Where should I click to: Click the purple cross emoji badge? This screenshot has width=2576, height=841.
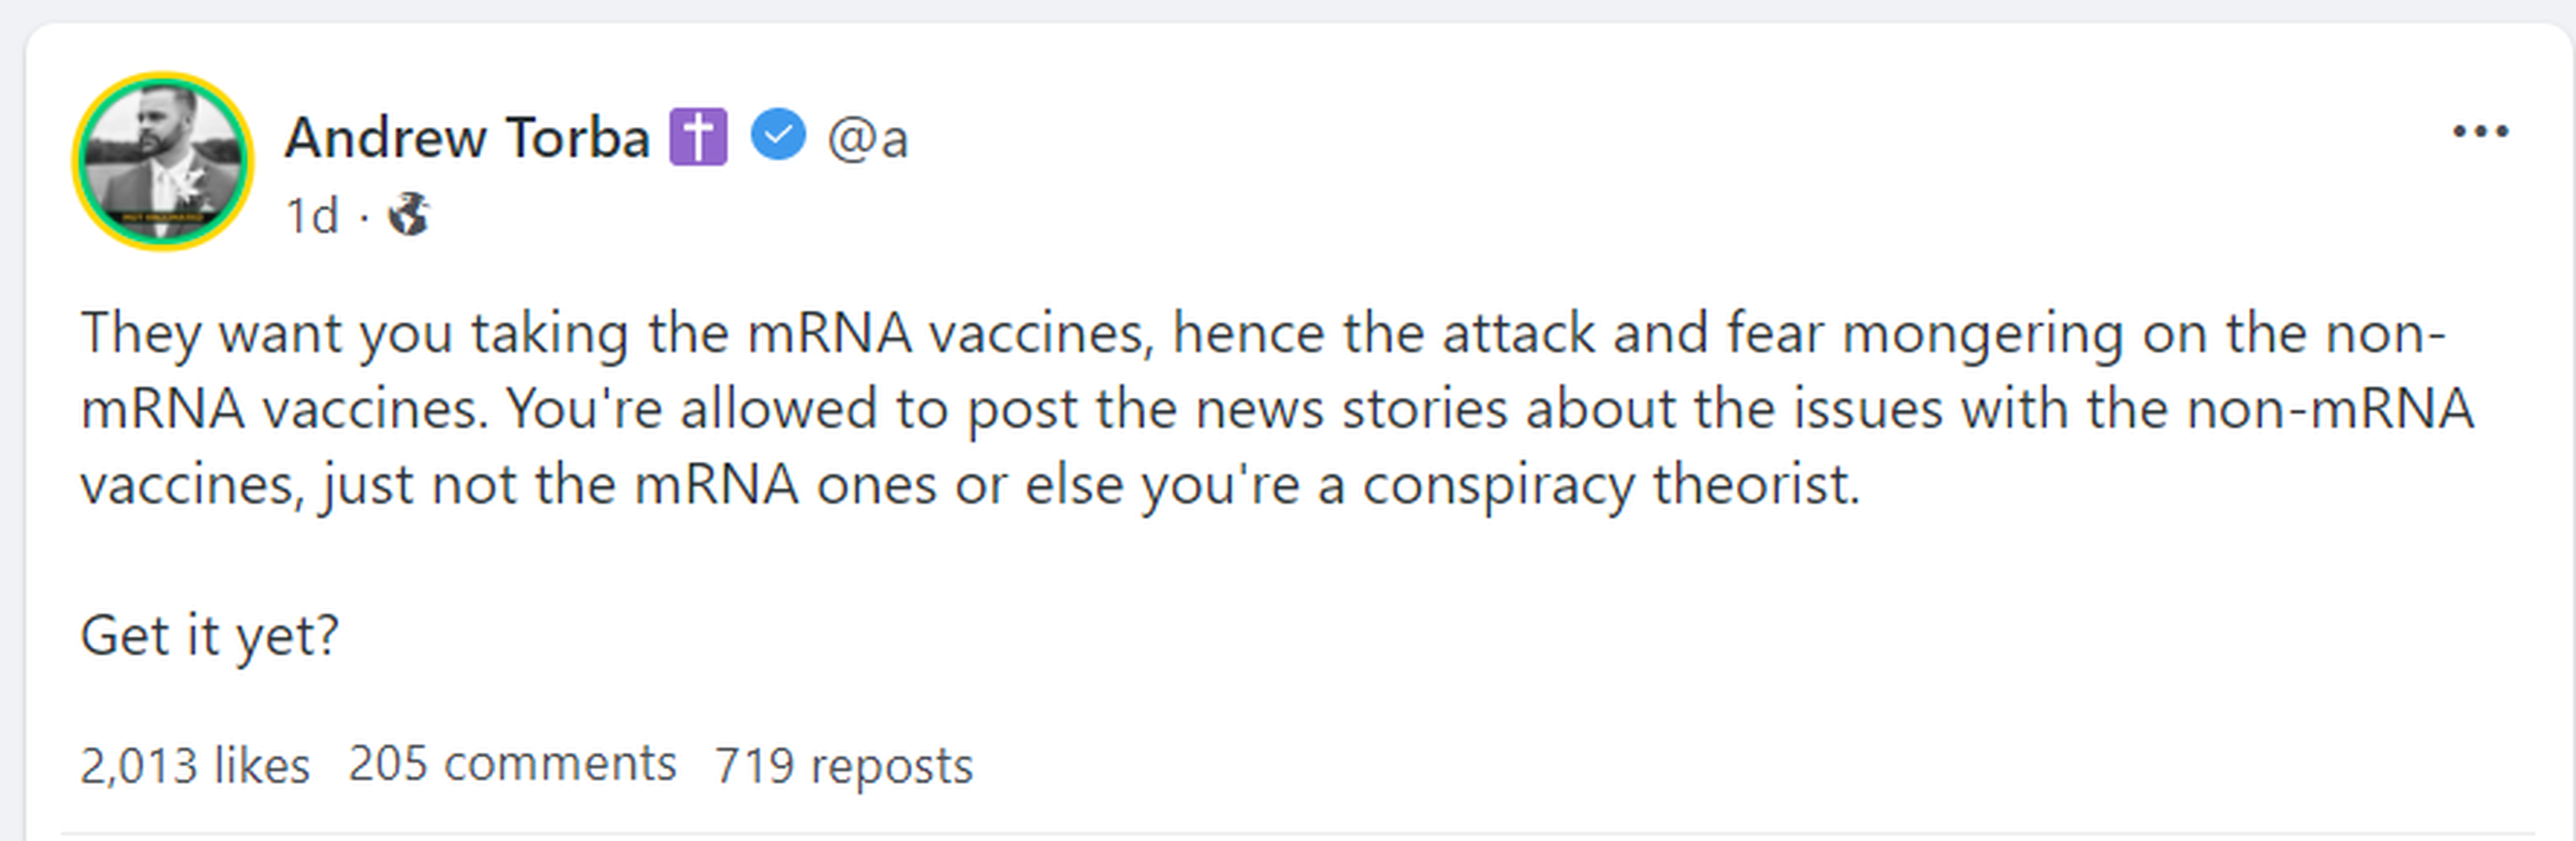coord(698,137)
